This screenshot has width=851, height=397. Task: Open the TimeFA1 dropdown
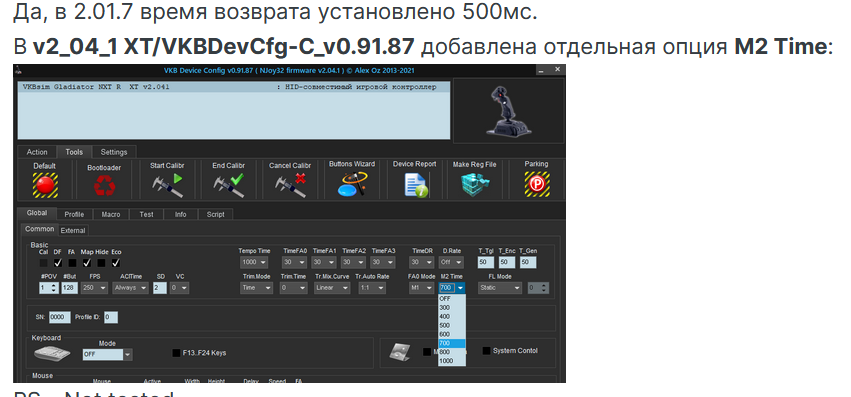325,263
